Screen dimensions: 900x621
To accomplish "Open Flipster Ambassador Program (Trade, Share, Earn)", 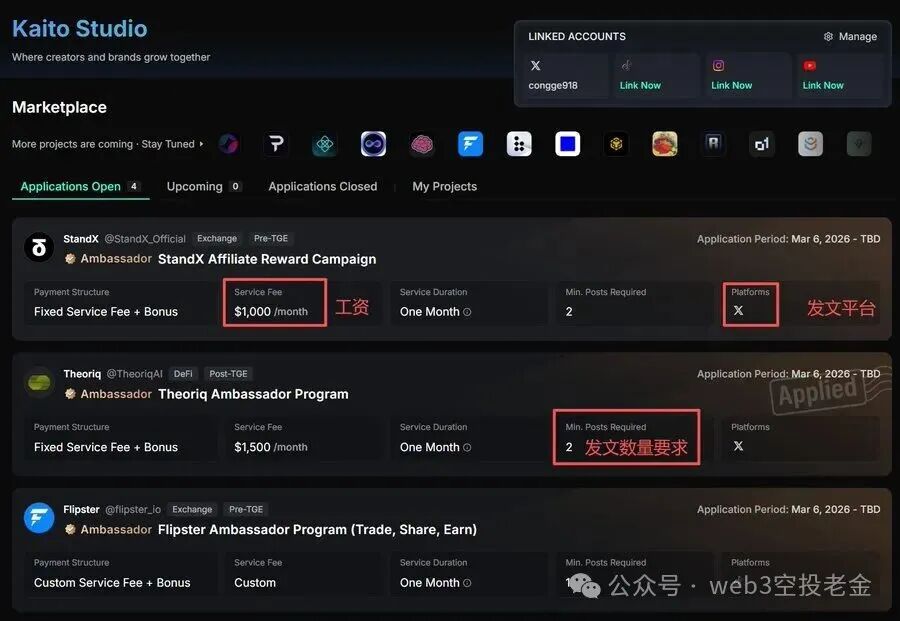I will (317, 530).
